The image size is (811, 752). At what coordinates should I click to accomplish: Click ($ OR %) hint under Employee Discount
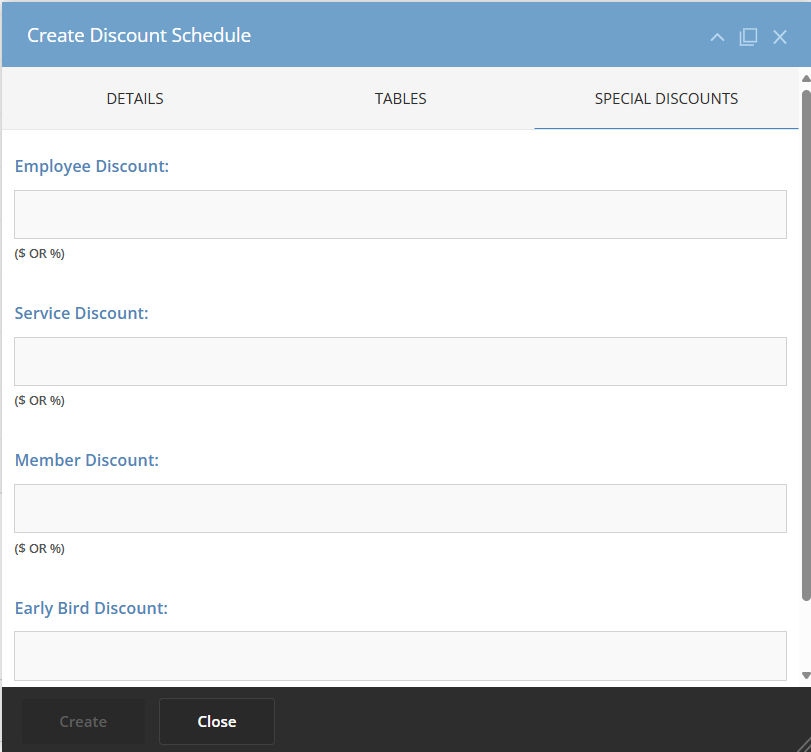[x=40, y=253]
